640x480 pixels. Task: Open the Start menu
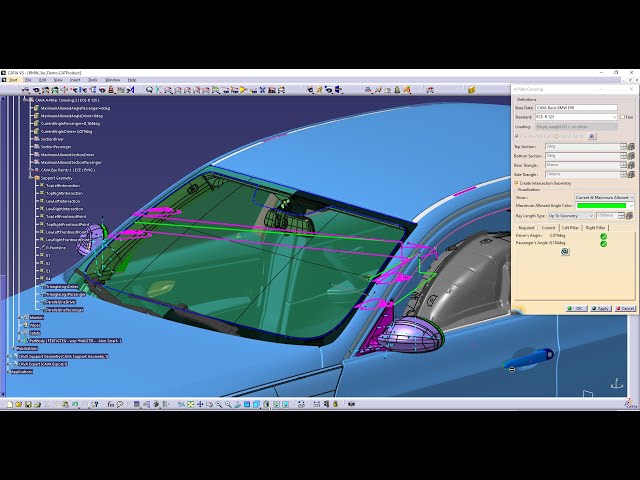13,80
